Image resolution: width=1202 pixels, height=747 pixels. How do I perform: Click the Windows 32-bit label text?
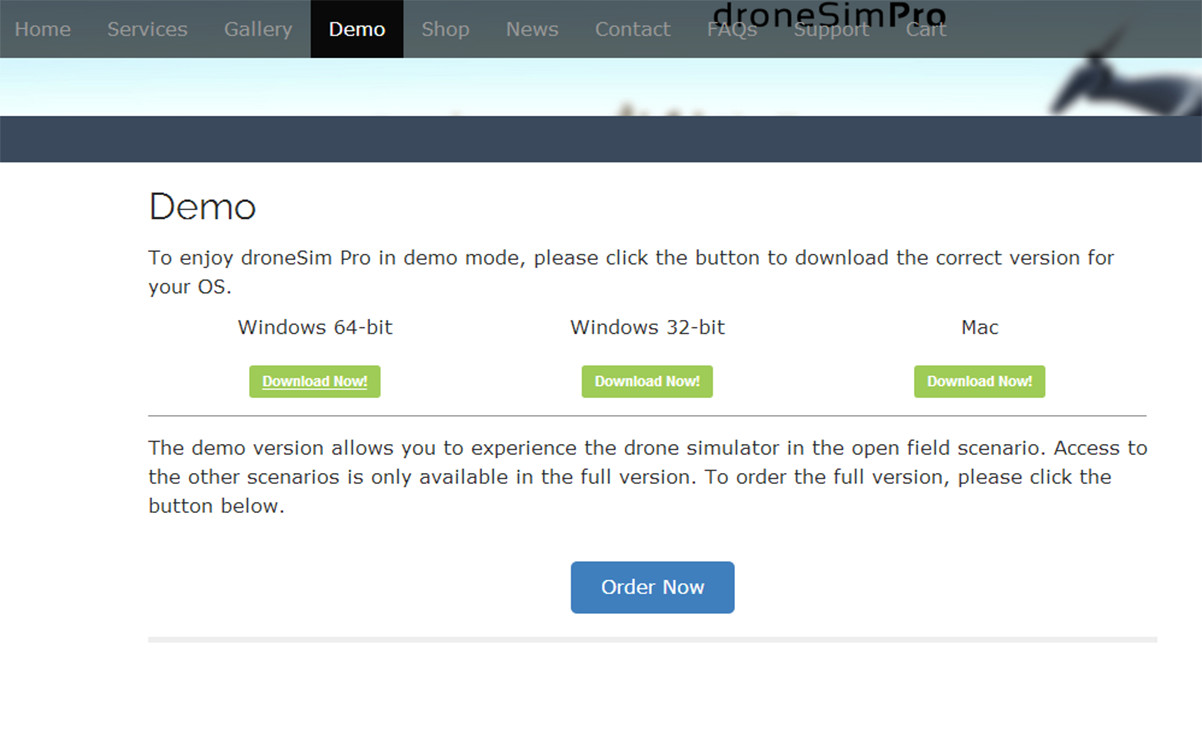[647, 327]
